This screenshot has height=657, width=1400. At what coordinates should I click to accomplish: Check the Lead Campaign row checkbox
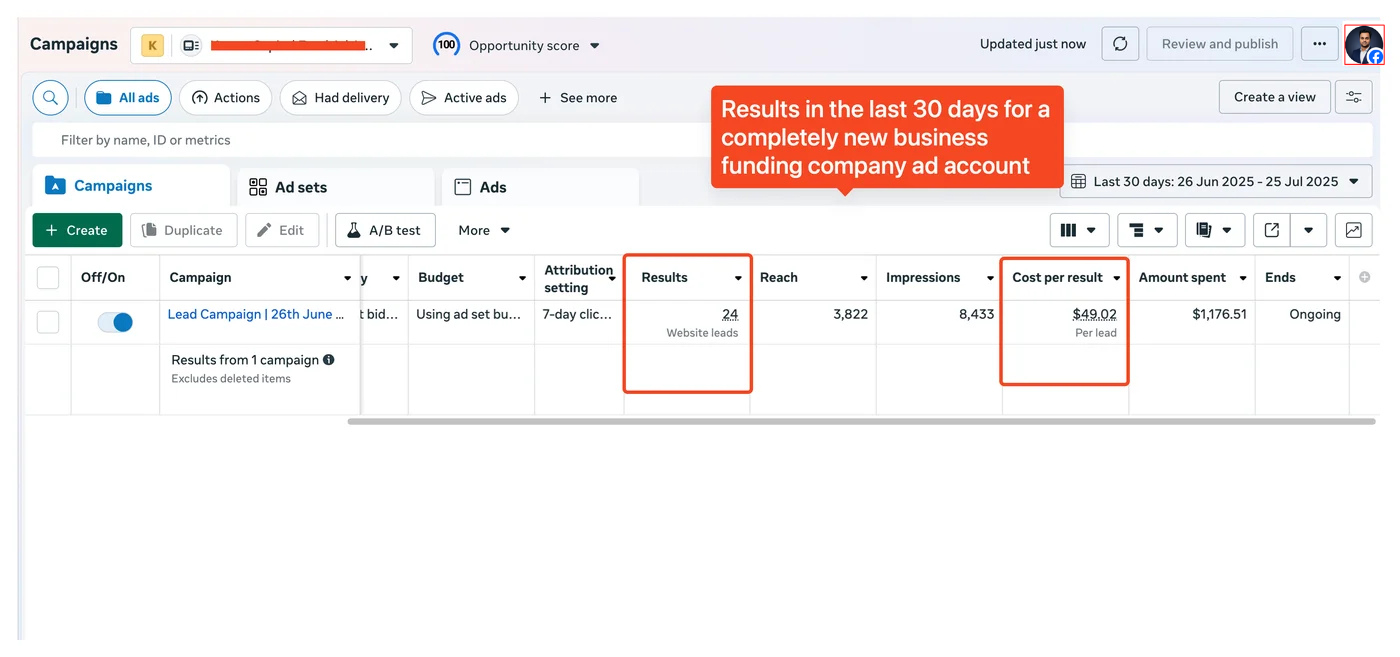(48, 322)
